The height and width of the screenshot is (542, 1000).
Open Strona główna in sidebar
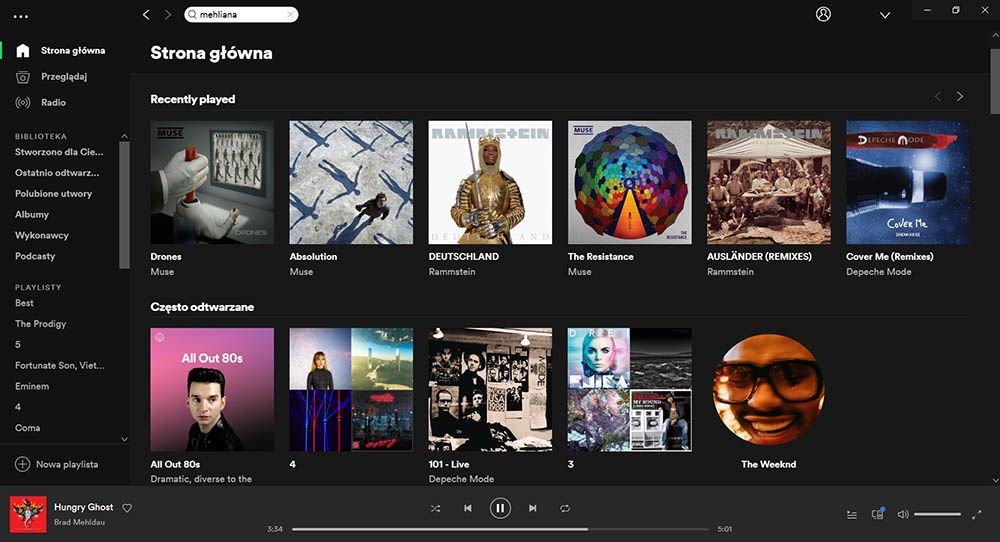point(73,50)
